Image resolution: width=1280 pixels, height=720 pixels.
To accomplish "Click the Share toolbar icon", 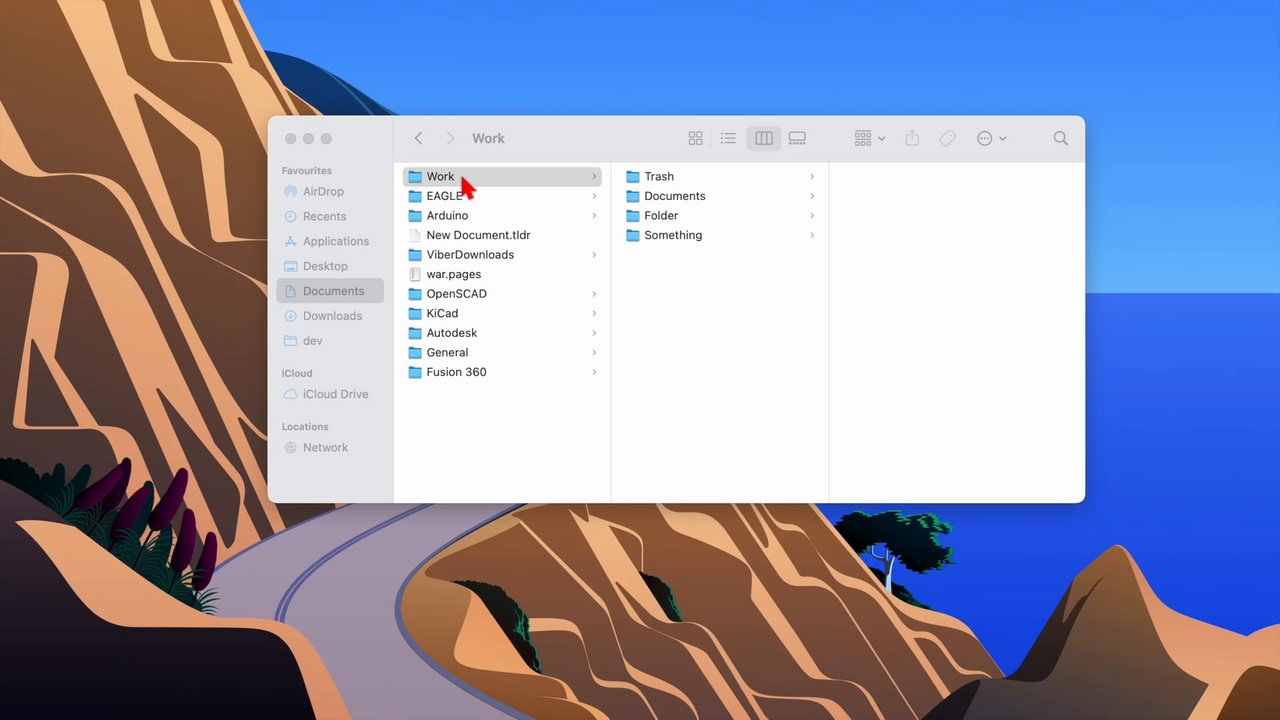I will (912, 138).
